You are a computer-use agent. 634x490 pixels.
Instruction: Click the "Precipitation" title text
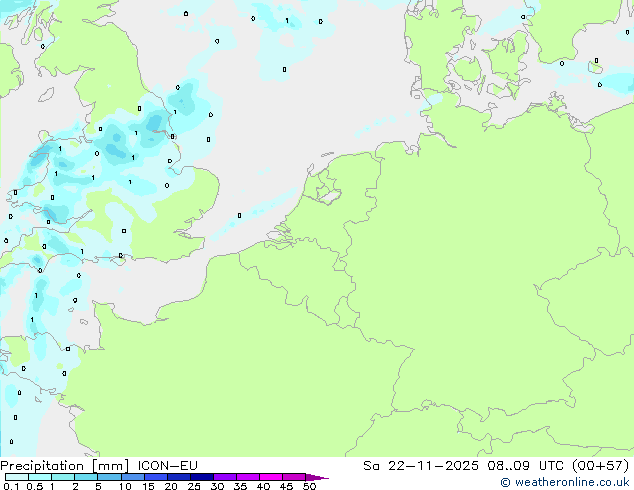(x=42, y=466)
